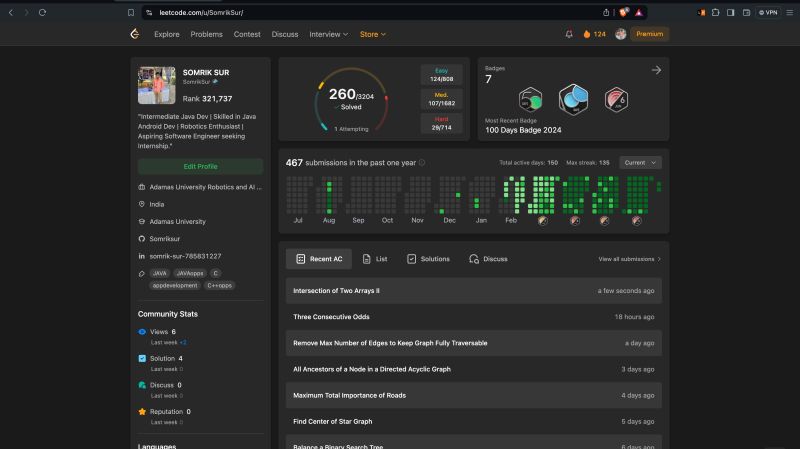This screenshot has height=449, width=800.
Task: Expand the Interview dropdown menu
Action: (x=329, y=34)
